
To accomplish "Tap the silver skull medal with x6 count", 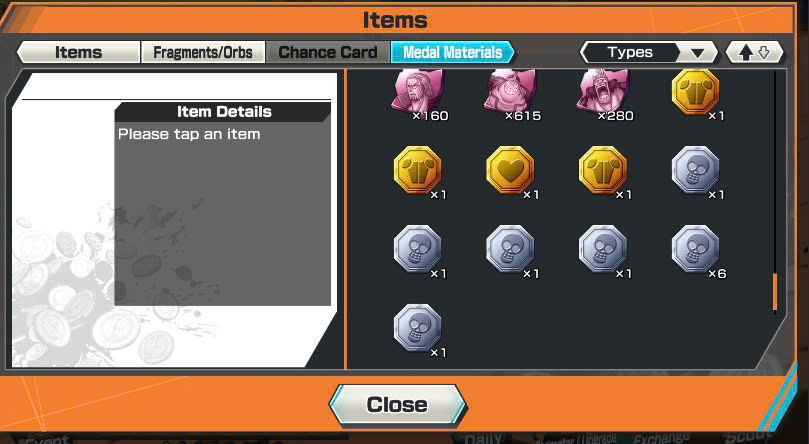I will pyautogui.click(x=695, y=249).
